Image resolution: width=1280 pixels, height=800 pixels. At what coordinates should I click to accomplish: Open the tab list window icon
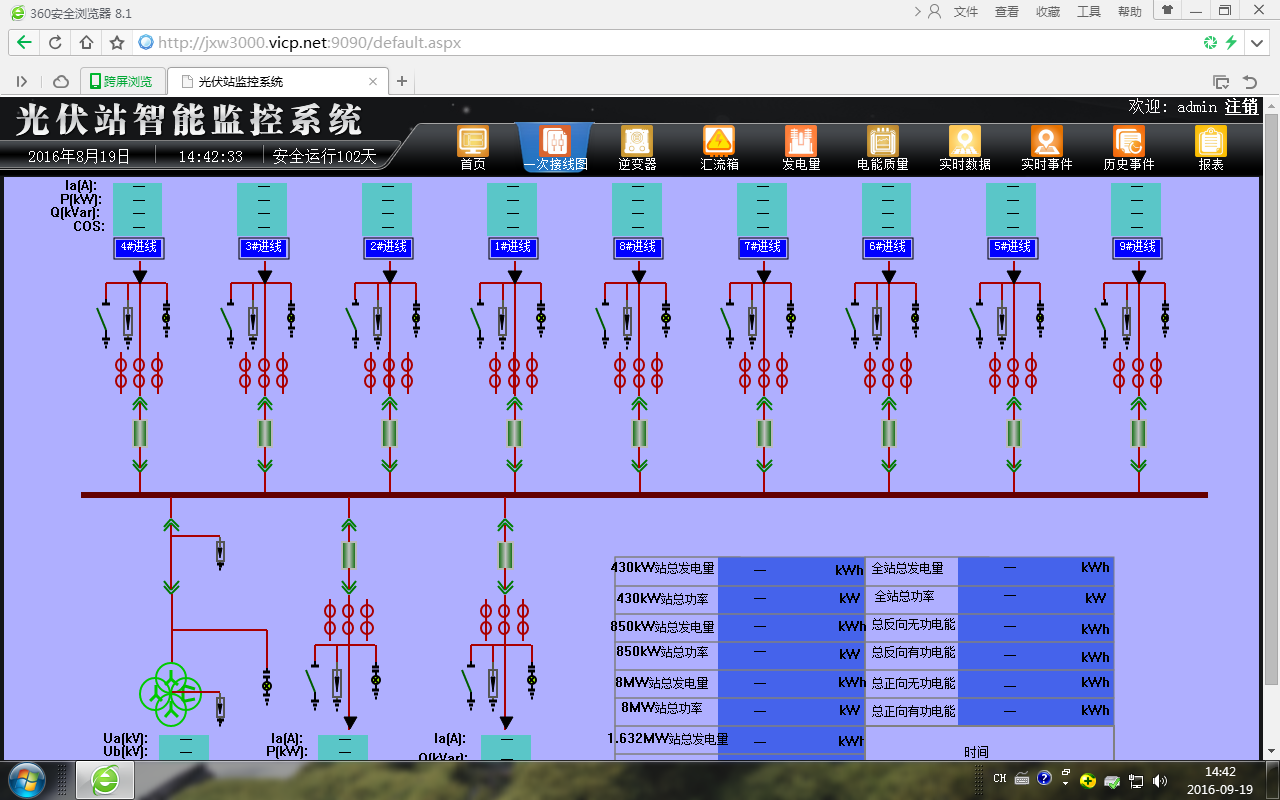[x=1220, y=82]
